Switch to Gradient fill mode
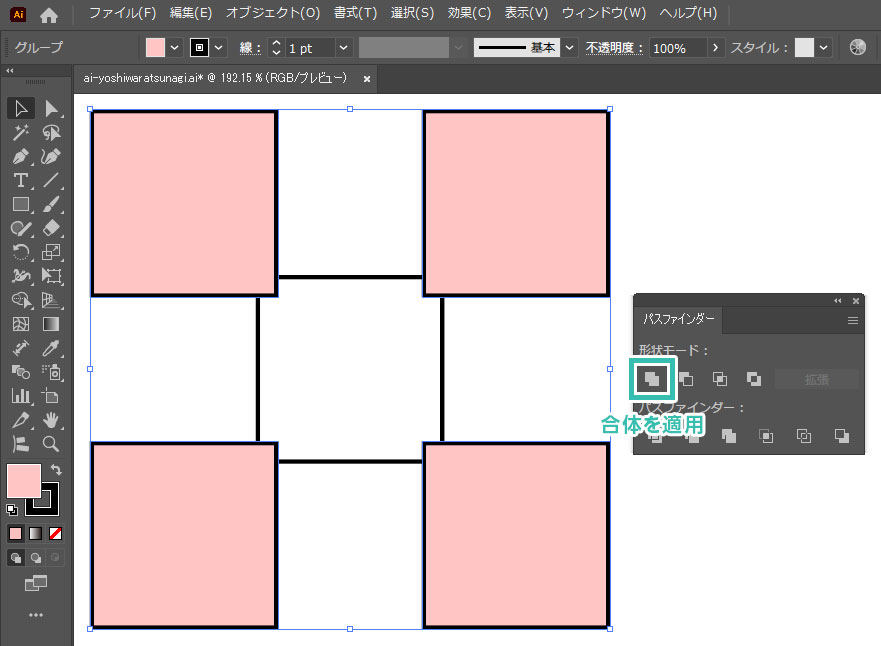The image size is (881, 646). 35,533
